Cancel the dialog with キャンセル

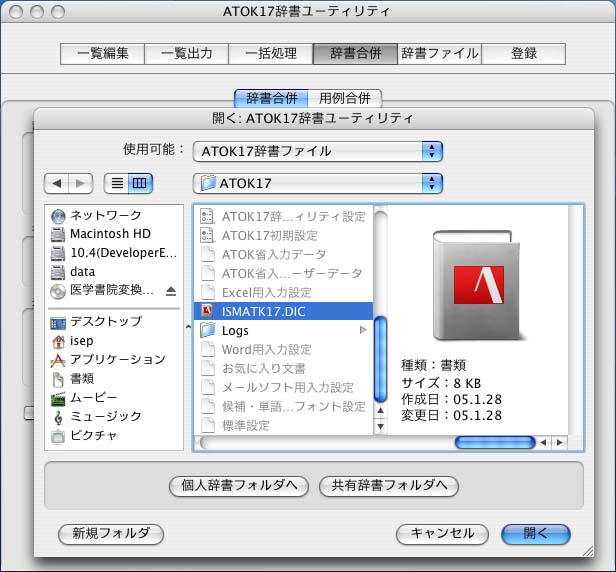(x=442, y=534)
